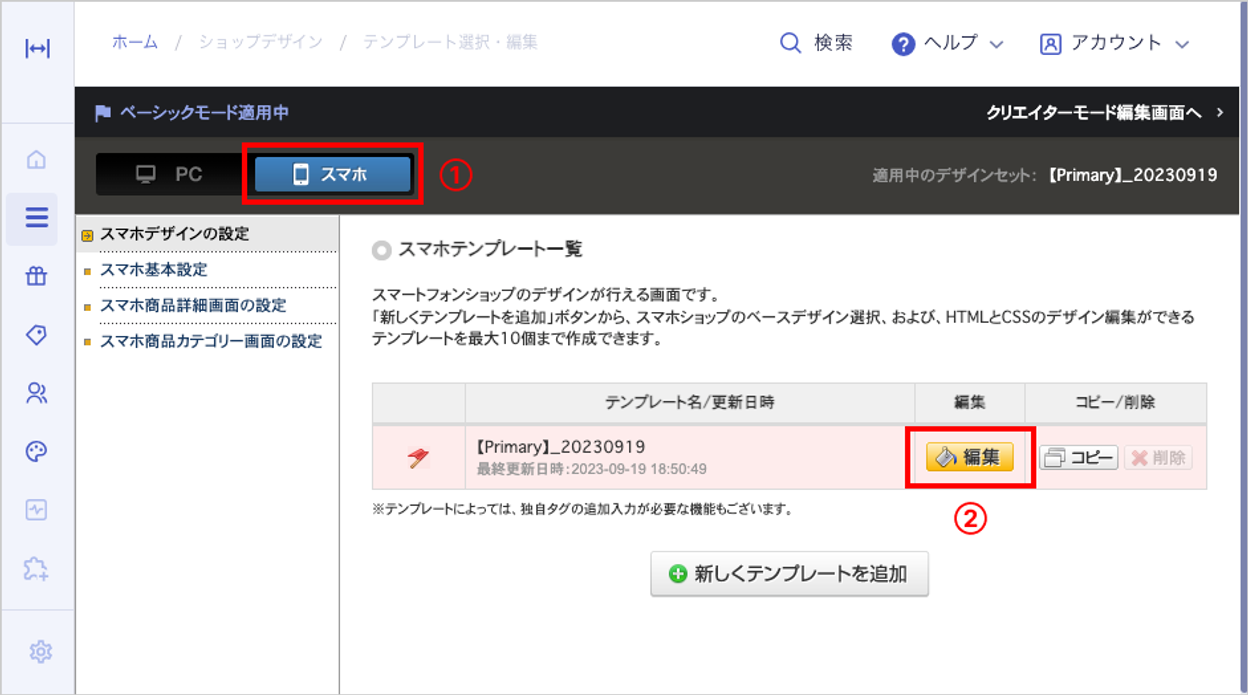Click the disabled 削除 button
1248x695 pixels.
click(1159, 458)
